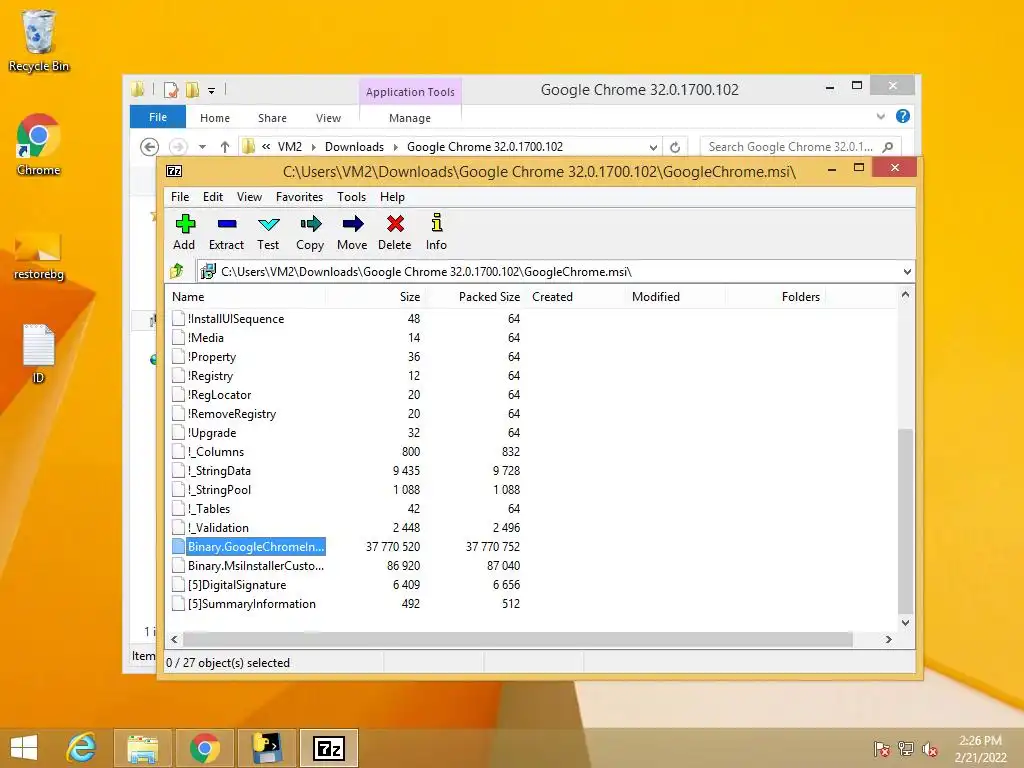Click the Downloads breadcrumb in Explorer

(354, 147)
